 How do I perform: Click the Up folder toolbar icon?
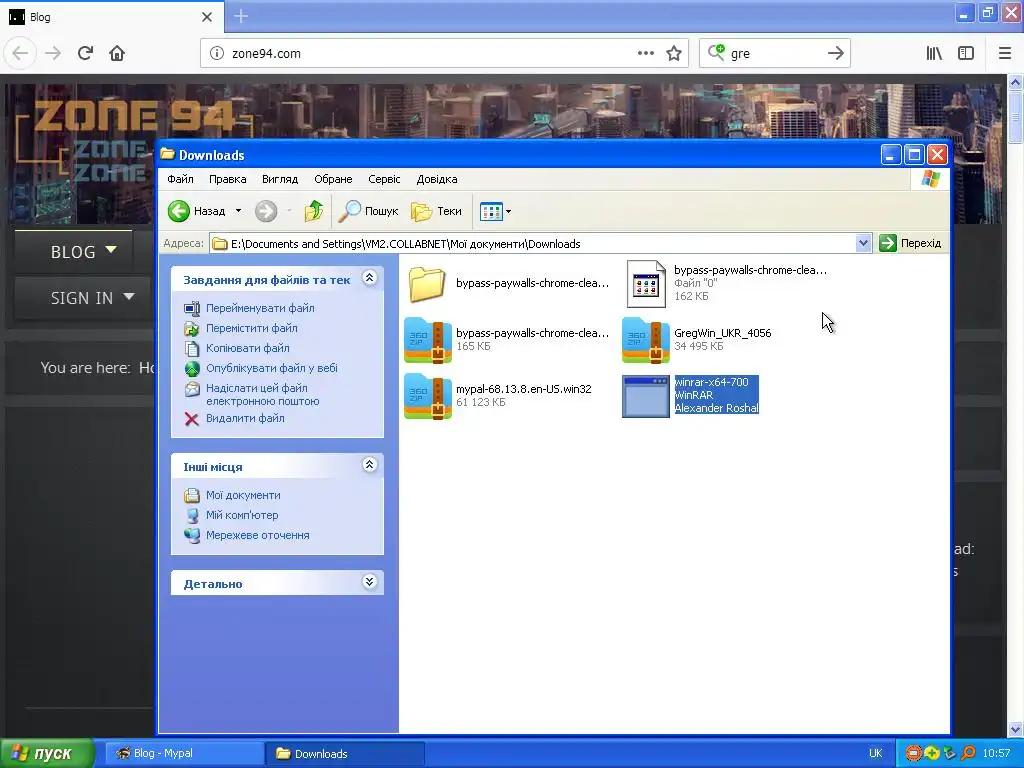[314, 211]
